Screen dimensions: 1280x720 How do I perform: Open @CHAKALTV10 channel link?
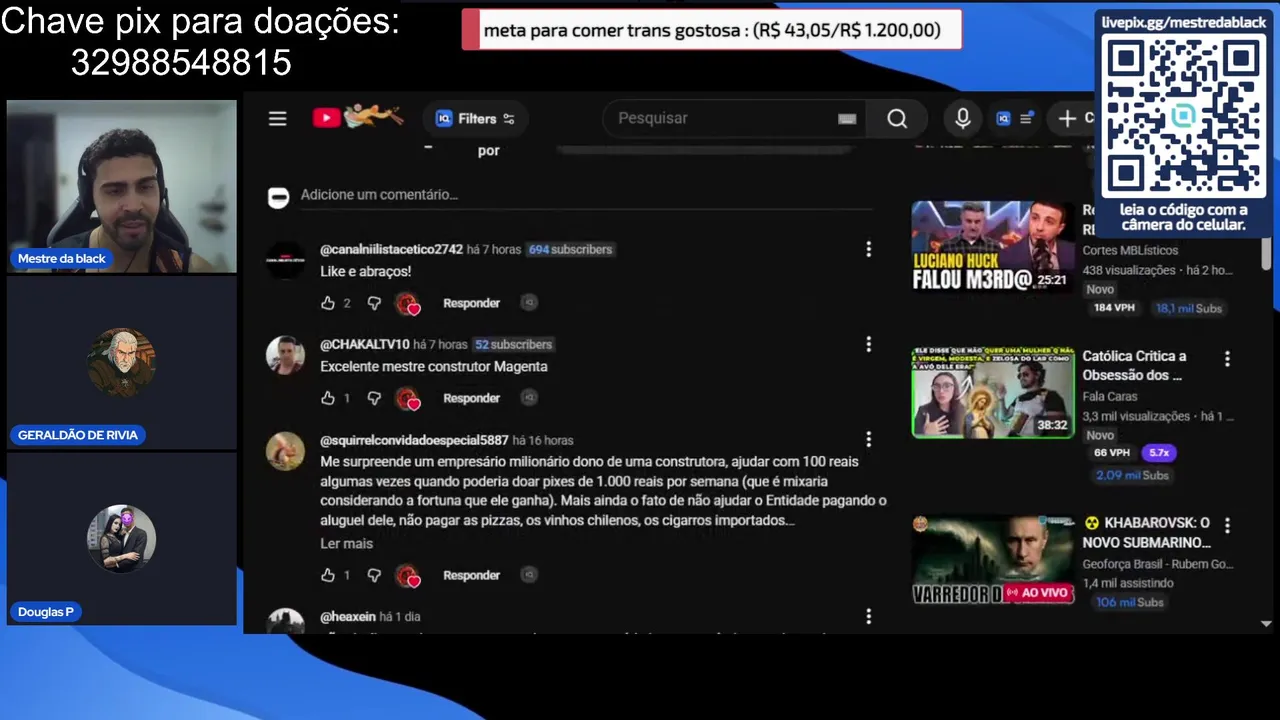364,344
